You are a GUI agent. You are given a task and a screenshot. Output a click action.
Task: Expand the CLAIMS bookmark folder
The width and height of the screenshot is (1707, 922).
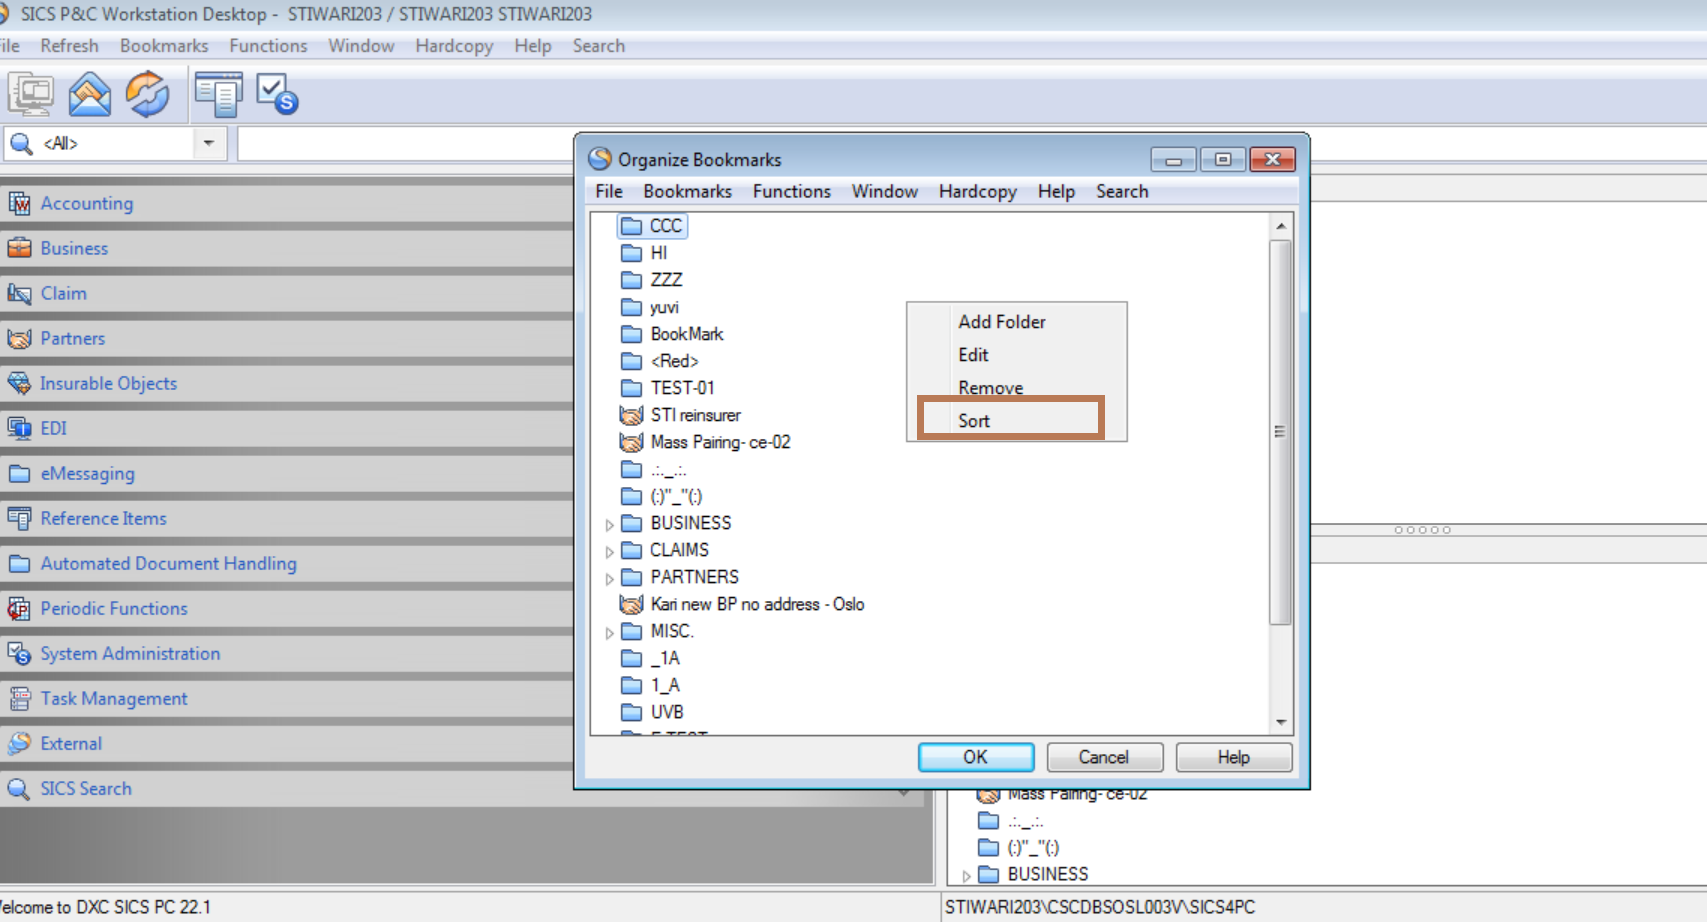point(609,551)
